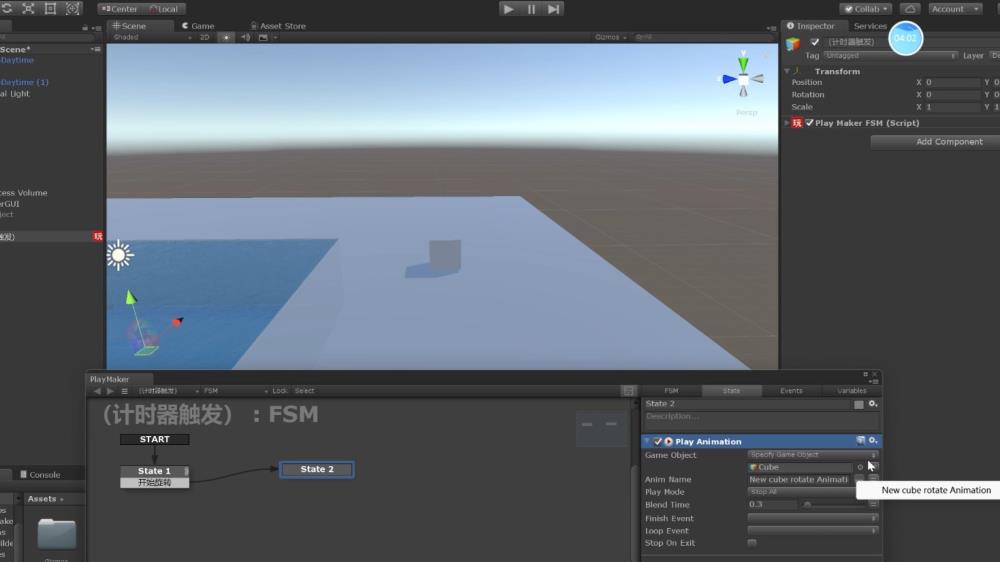Open State 2 settings gear menu
The width and height of the screenshot is (1000, 562).
873,404
